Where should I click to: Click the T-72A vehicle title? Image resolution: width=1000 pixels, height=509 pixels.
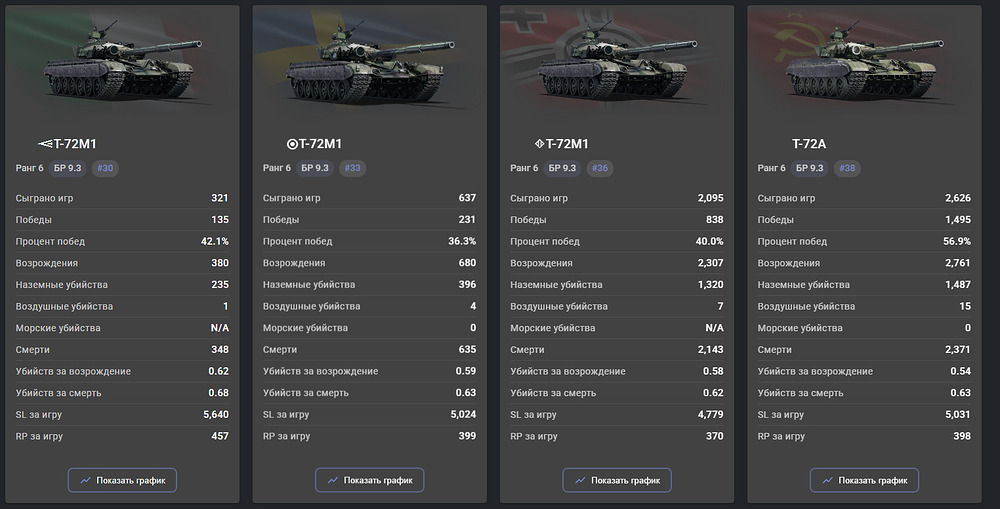(811, 144)
